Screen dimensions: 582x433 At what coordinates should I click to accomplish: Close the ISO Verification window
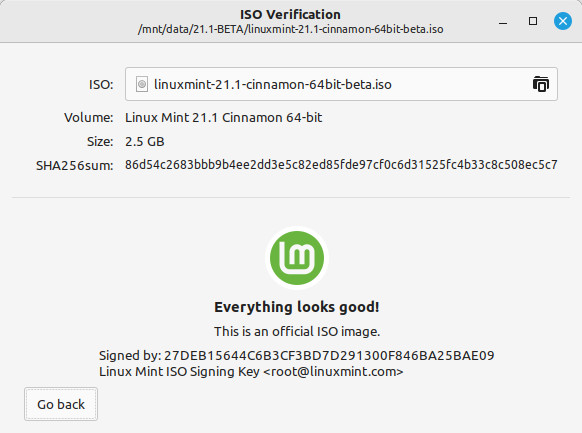click(x=563, y=21)
